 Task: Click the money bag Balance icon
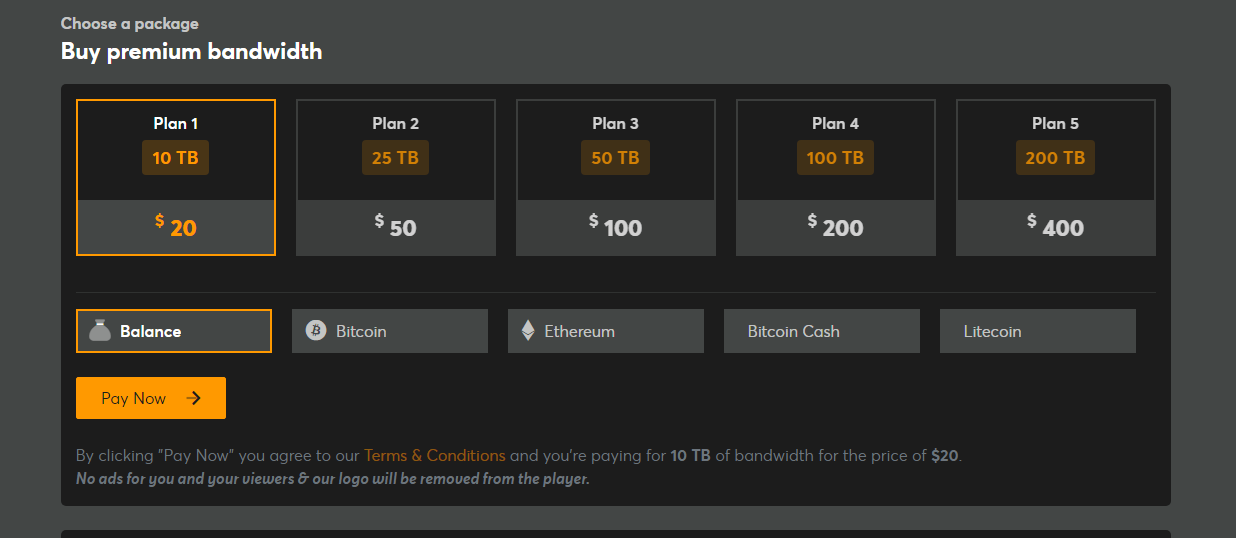coord(100,331)
